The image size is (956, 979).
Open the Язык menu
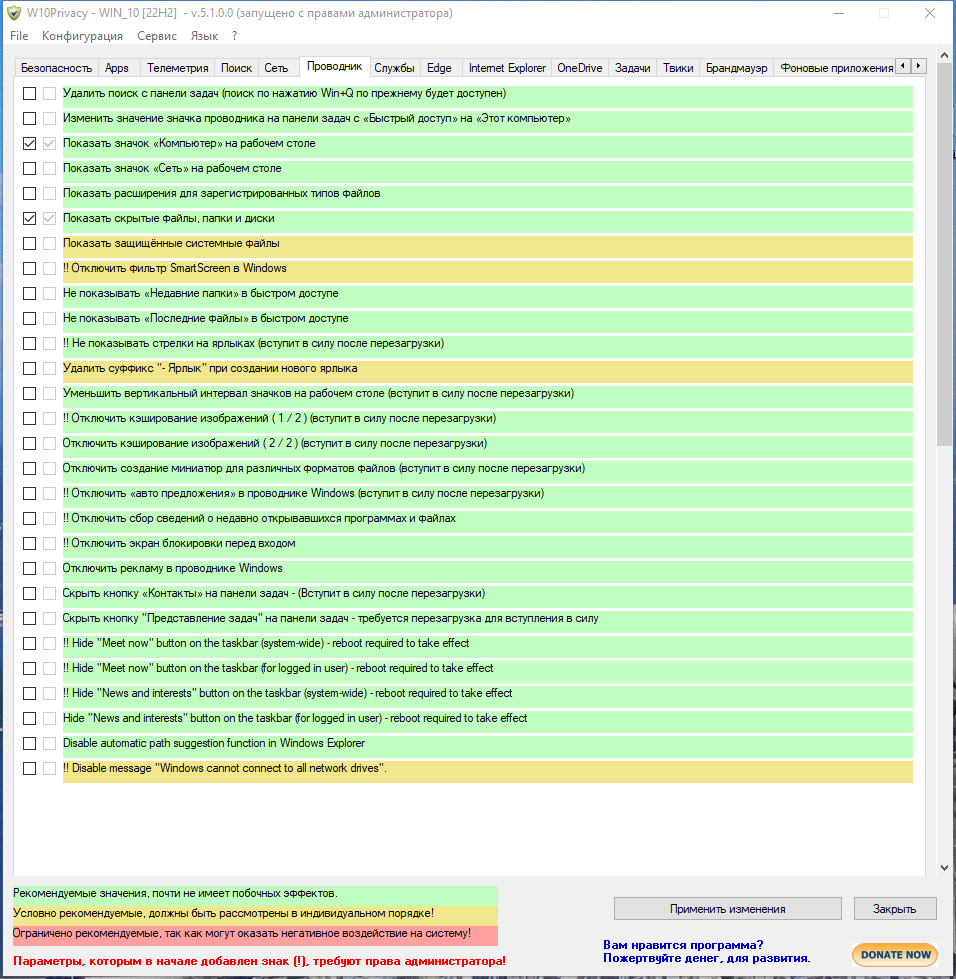pyautogui.click(x=204, y=36)
